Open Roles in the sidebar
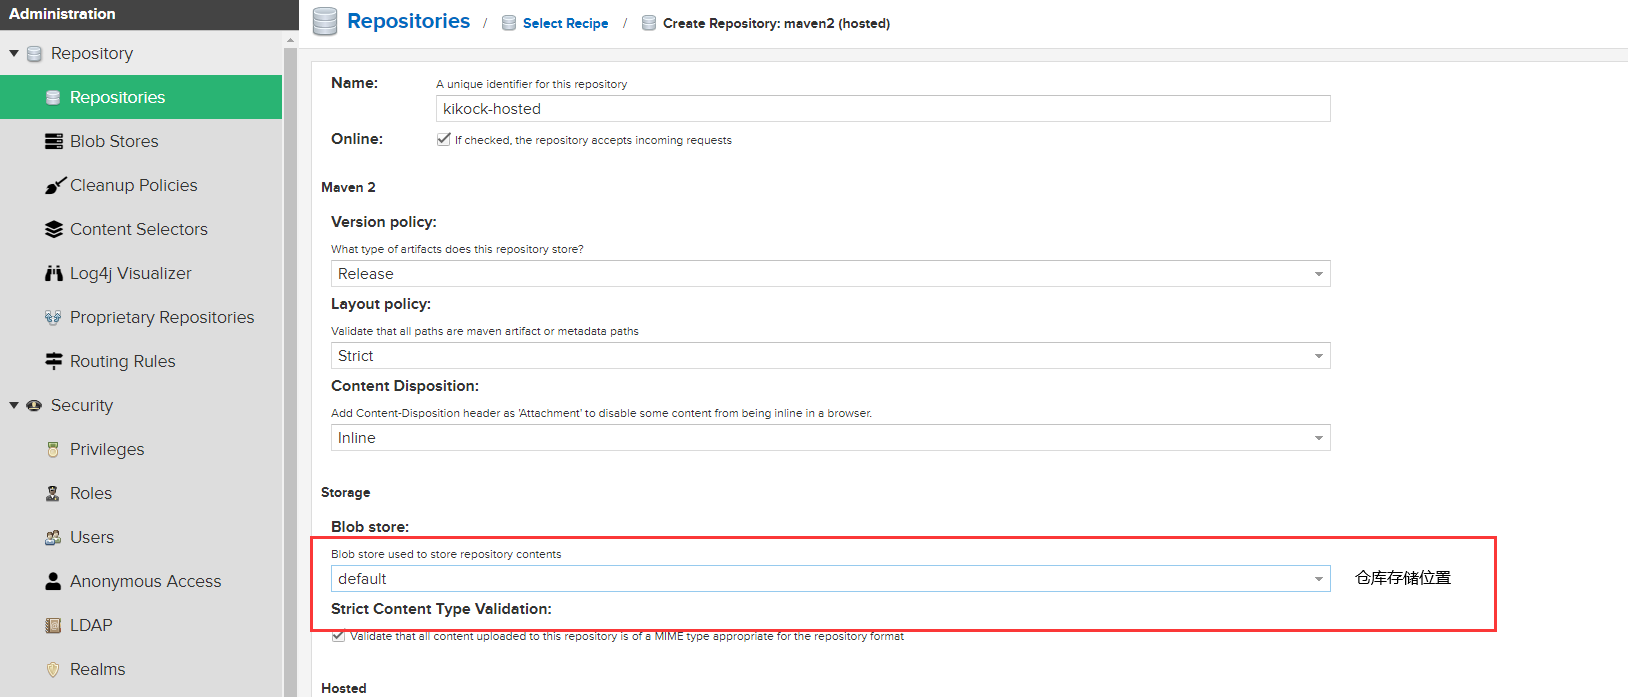 (141, 493)
